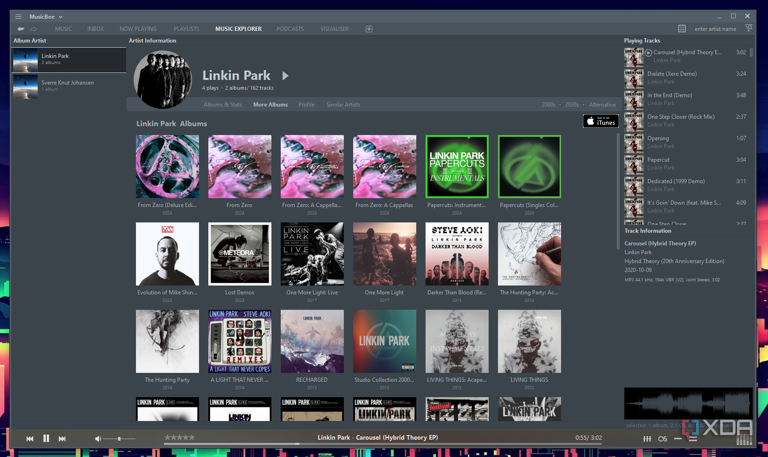This screenshot has width=768, height=457.
Task: Open the Lost Demos album cover
Action: point(240,254)
